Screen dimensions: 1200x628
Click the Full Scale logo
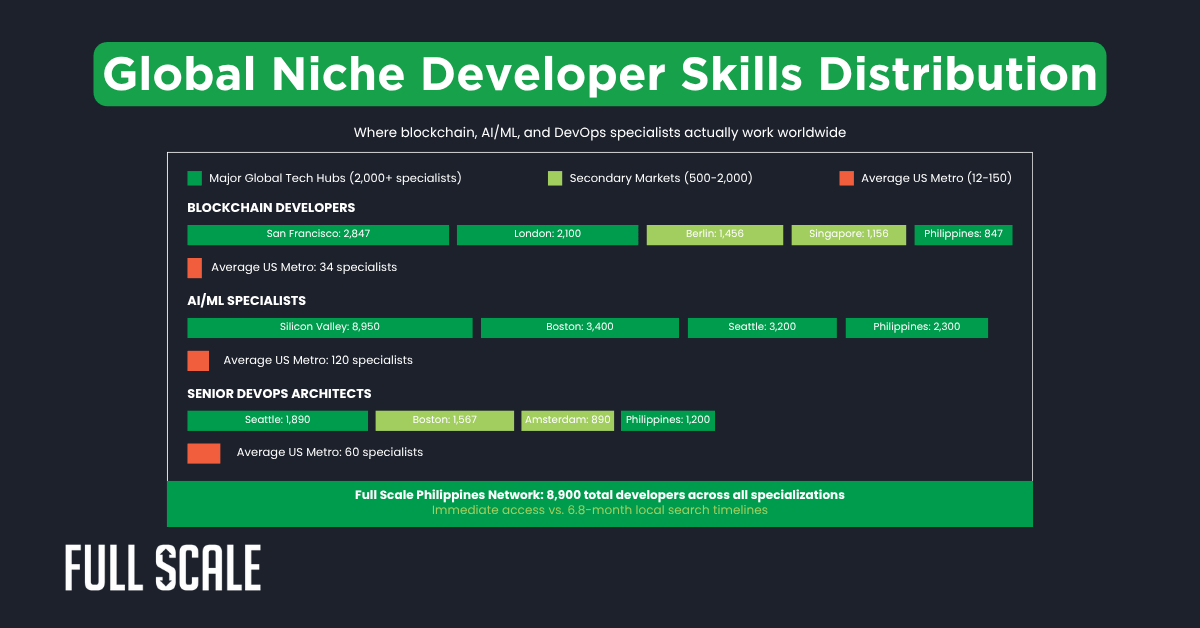coord(161,566)
